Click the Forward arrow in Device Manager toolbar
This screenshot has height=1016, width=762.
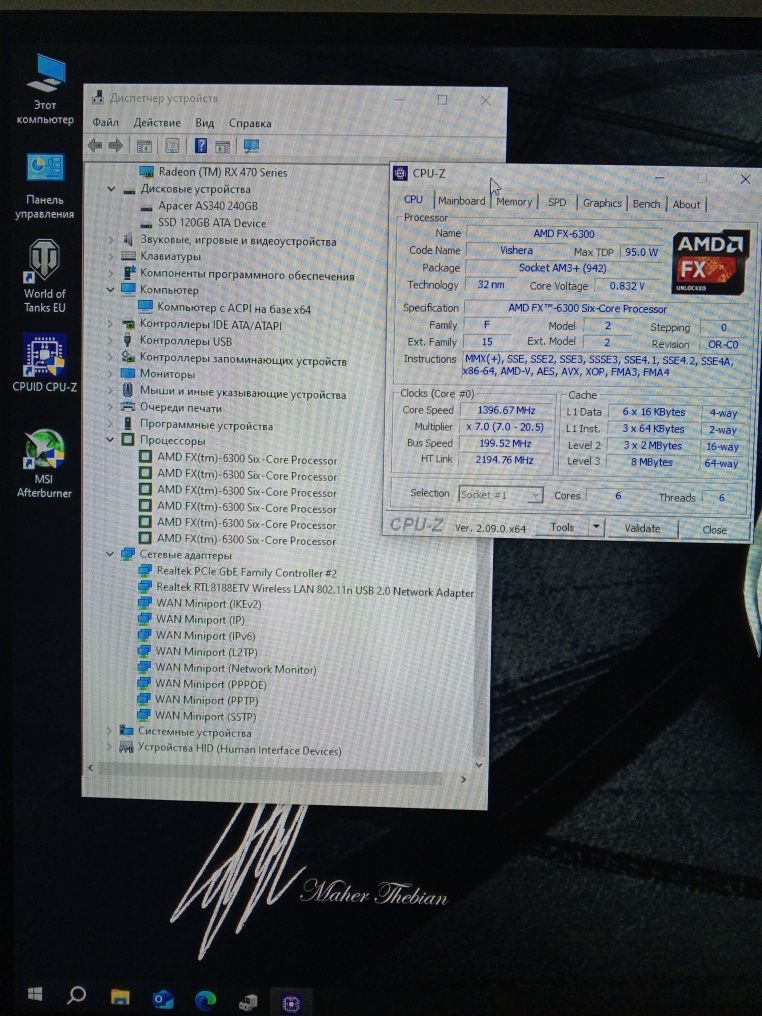[x=115, y=145]
